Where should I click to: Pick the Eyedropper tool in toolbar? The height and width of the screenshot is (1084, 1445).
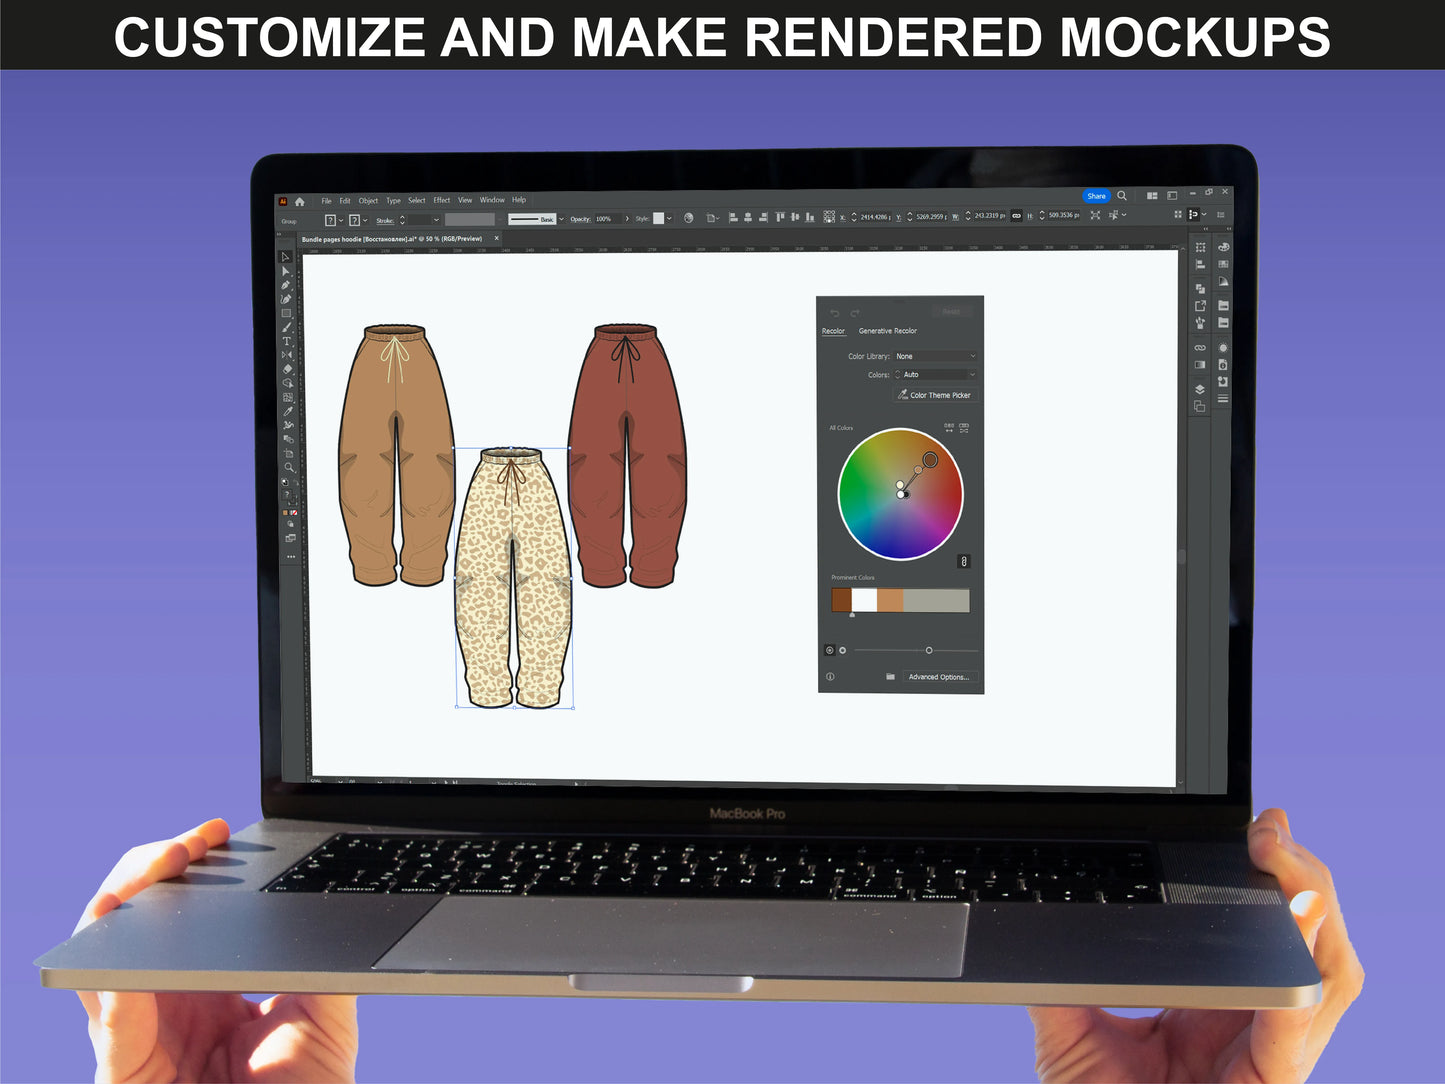[288, 411]
